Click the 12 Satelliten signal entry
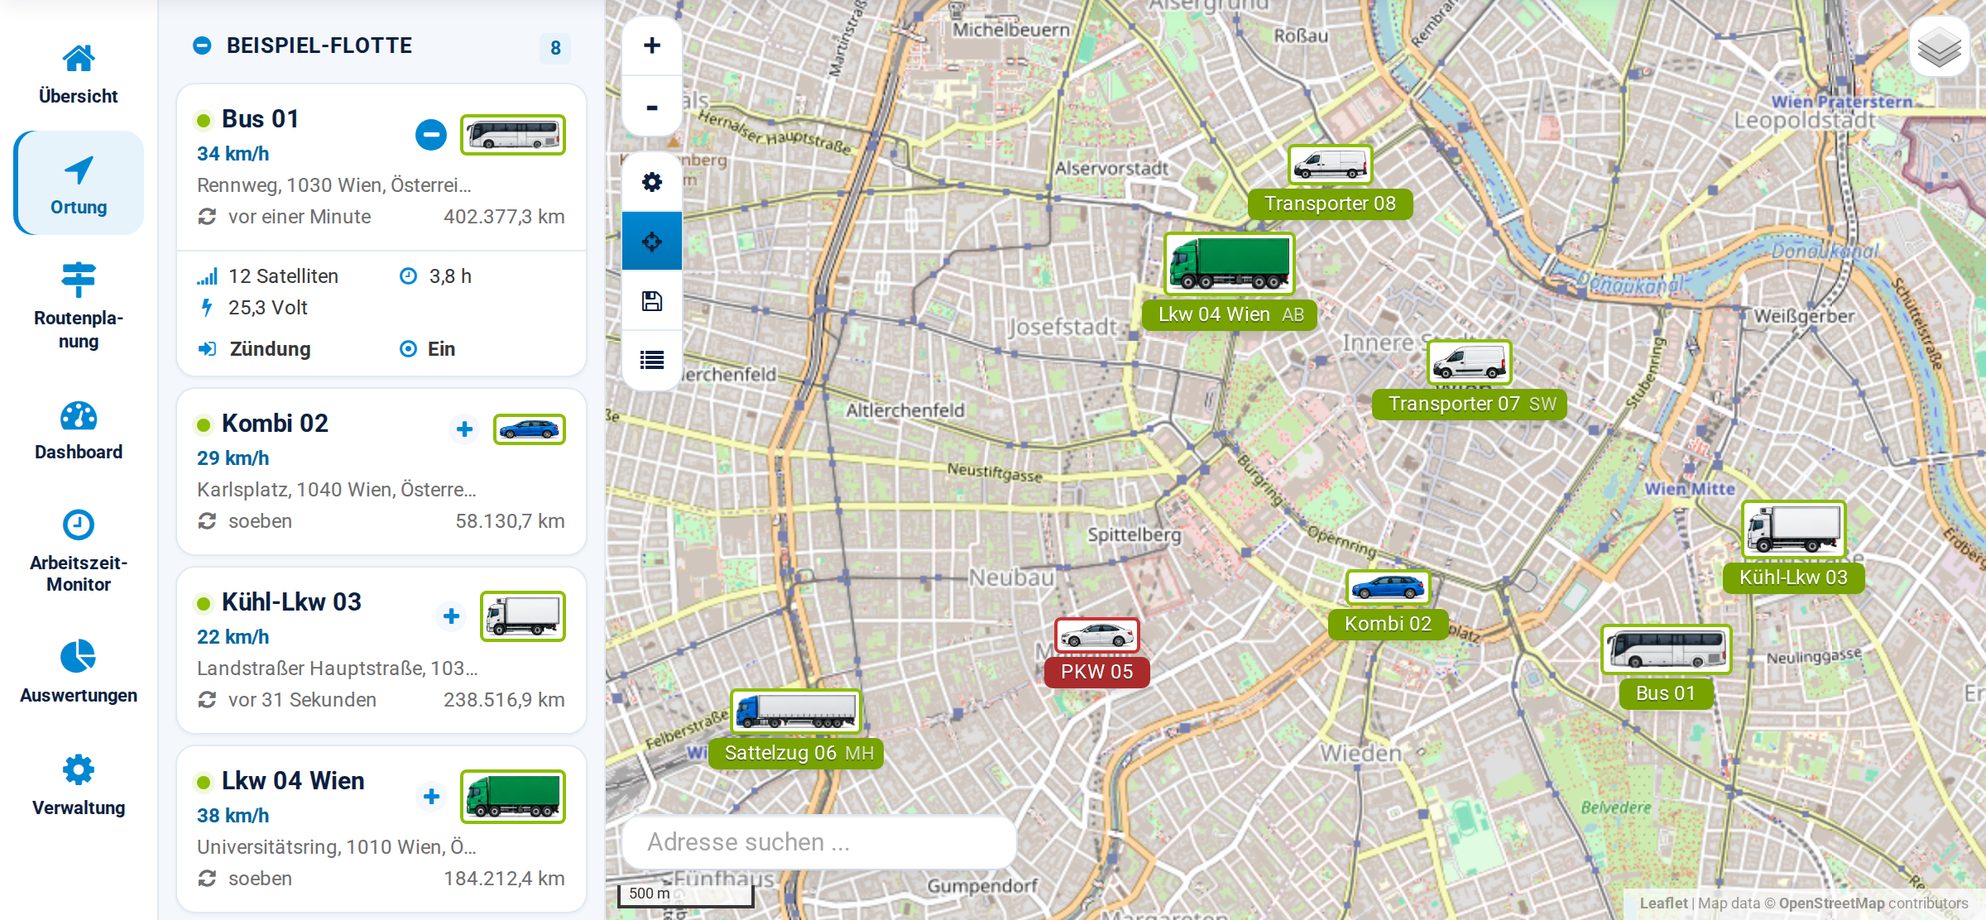Viewport: 1986px width, 920px height. [268, 276]
